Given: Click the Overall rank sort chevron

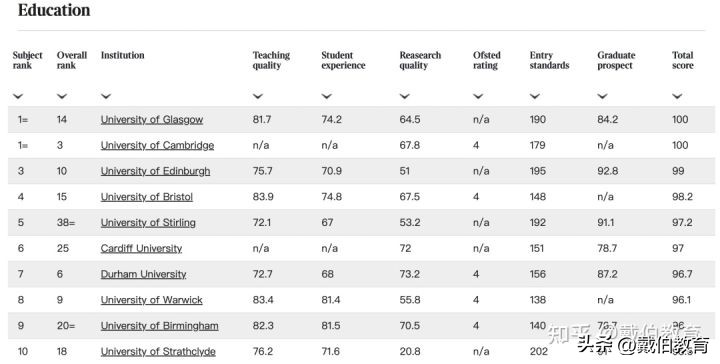Looking at the screenshot, I should tap(62, 96).
